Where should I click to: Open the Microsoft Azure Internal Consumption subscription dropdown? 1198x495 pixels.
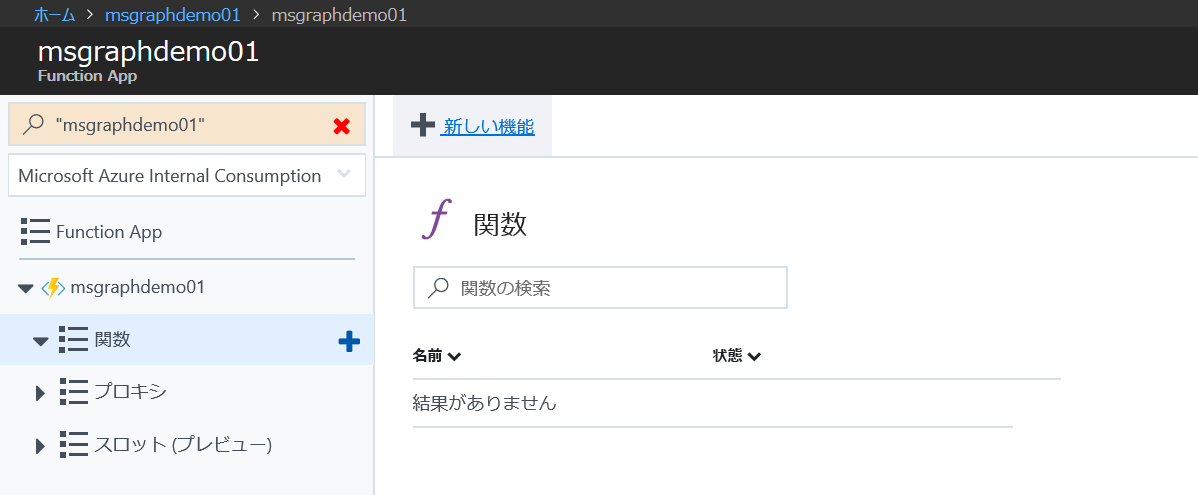pyautogui.click(x=187, y=176)
